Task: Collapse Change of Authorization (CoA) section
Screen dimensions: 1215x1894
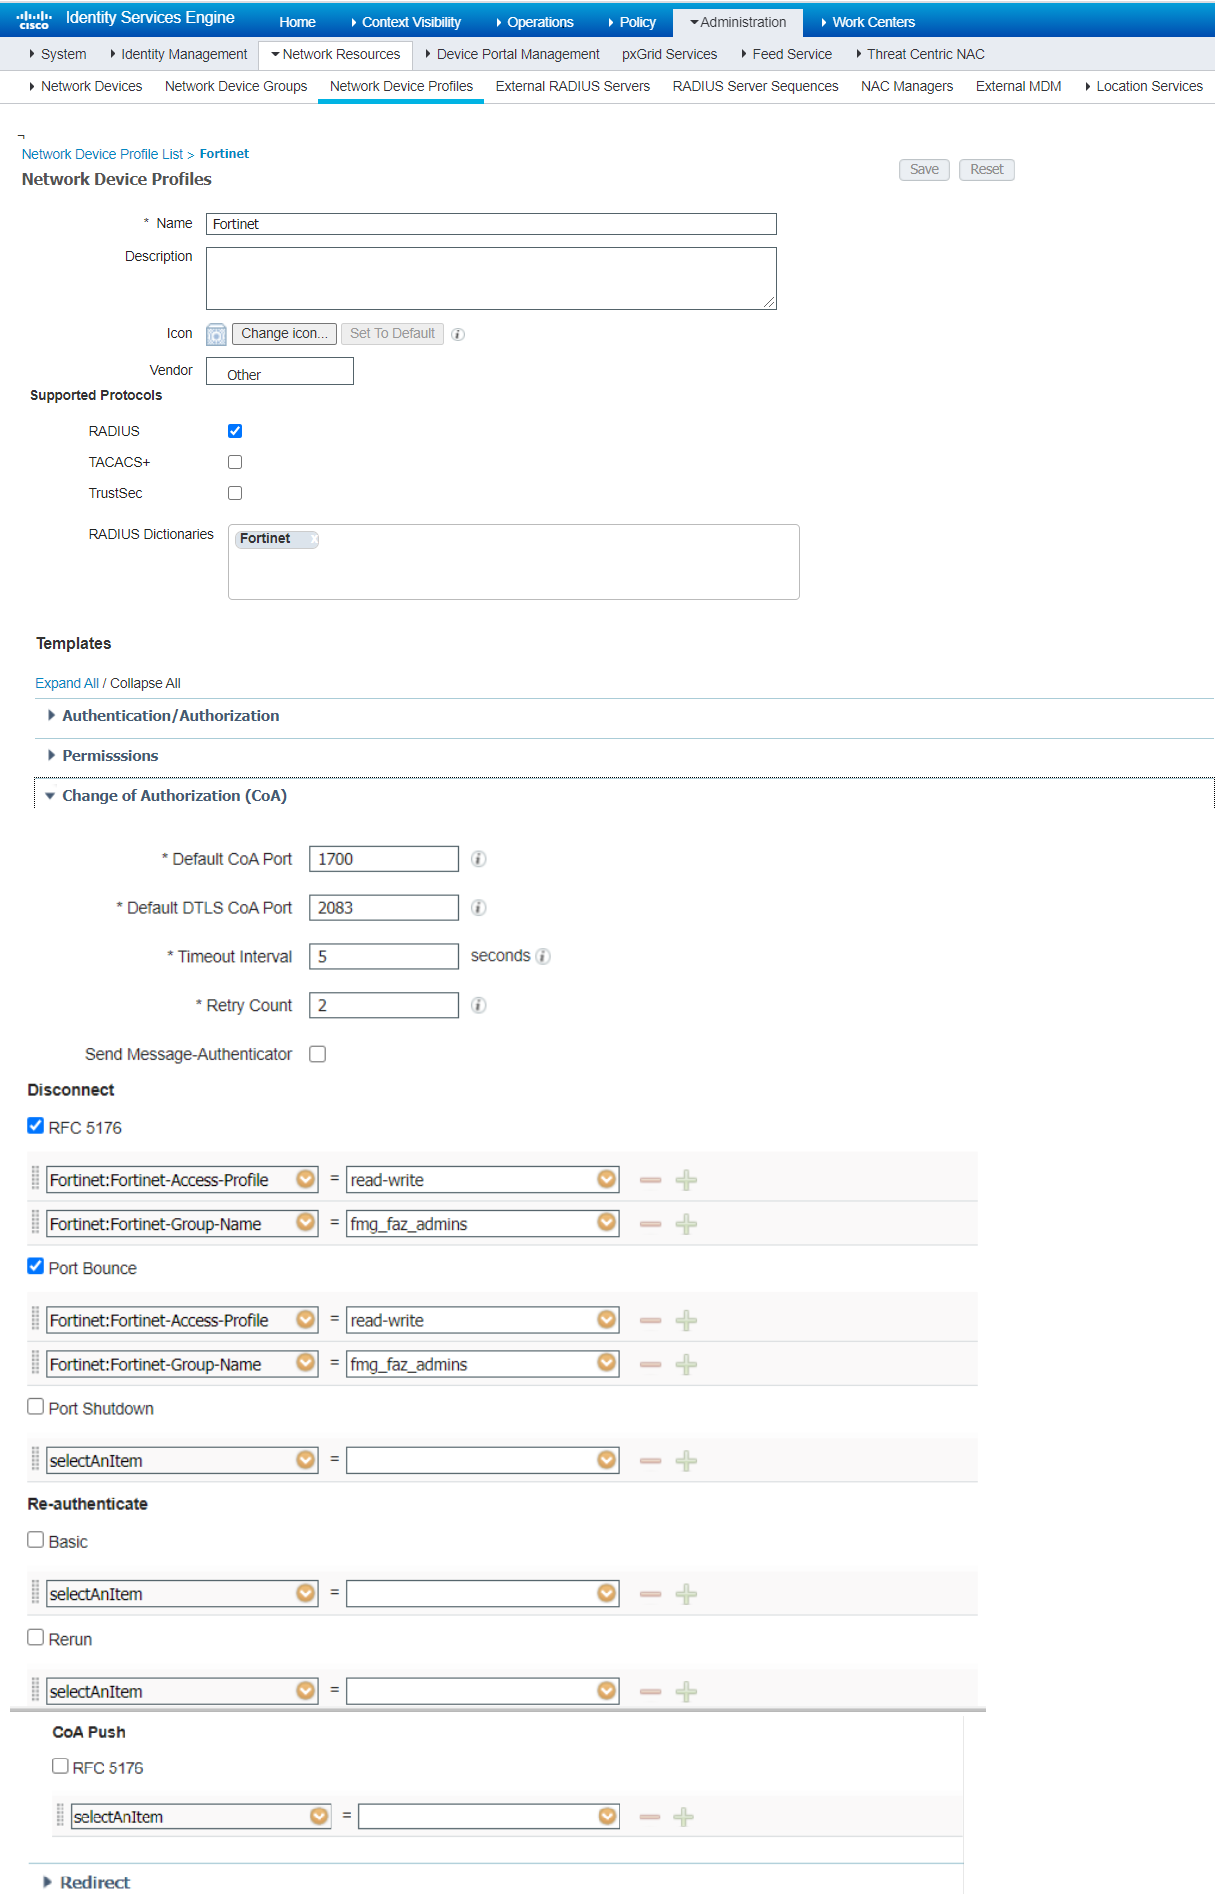Action: click(x=50, y=796)
